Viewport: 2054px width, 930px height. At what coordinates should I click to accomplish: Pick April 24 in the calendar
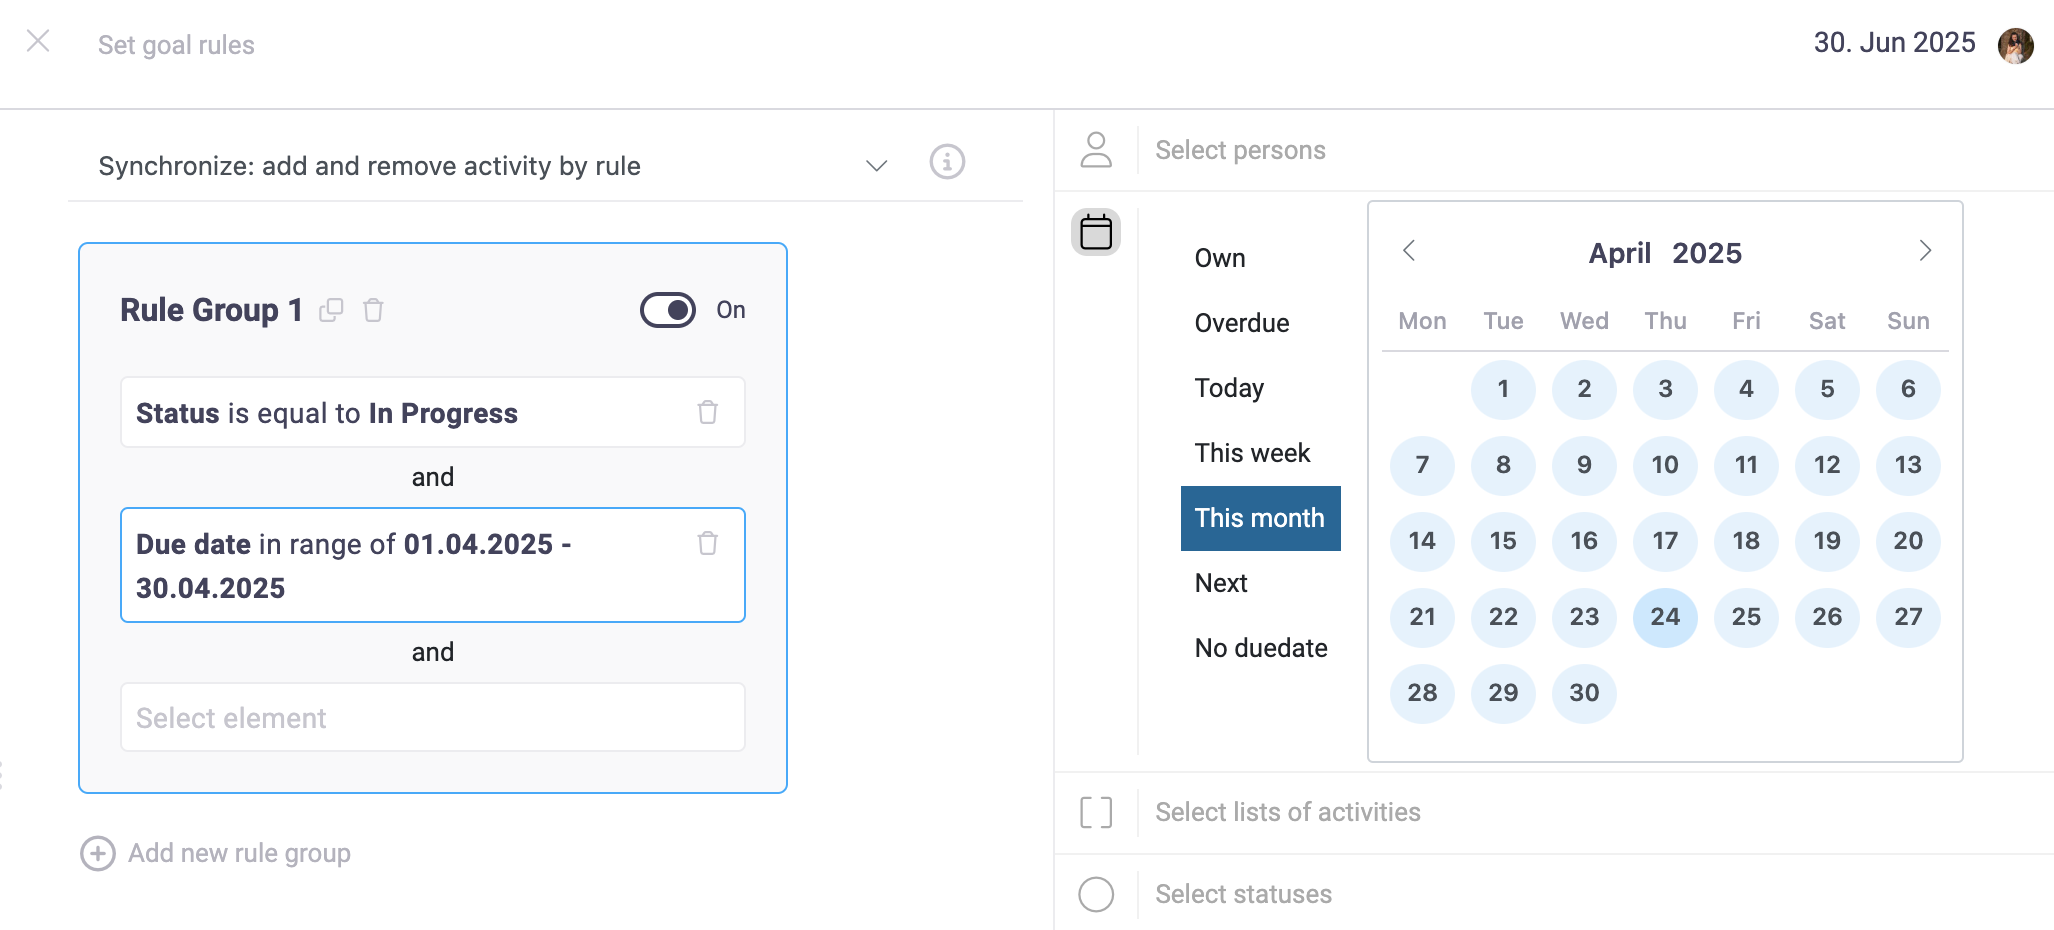[1665, 617]
